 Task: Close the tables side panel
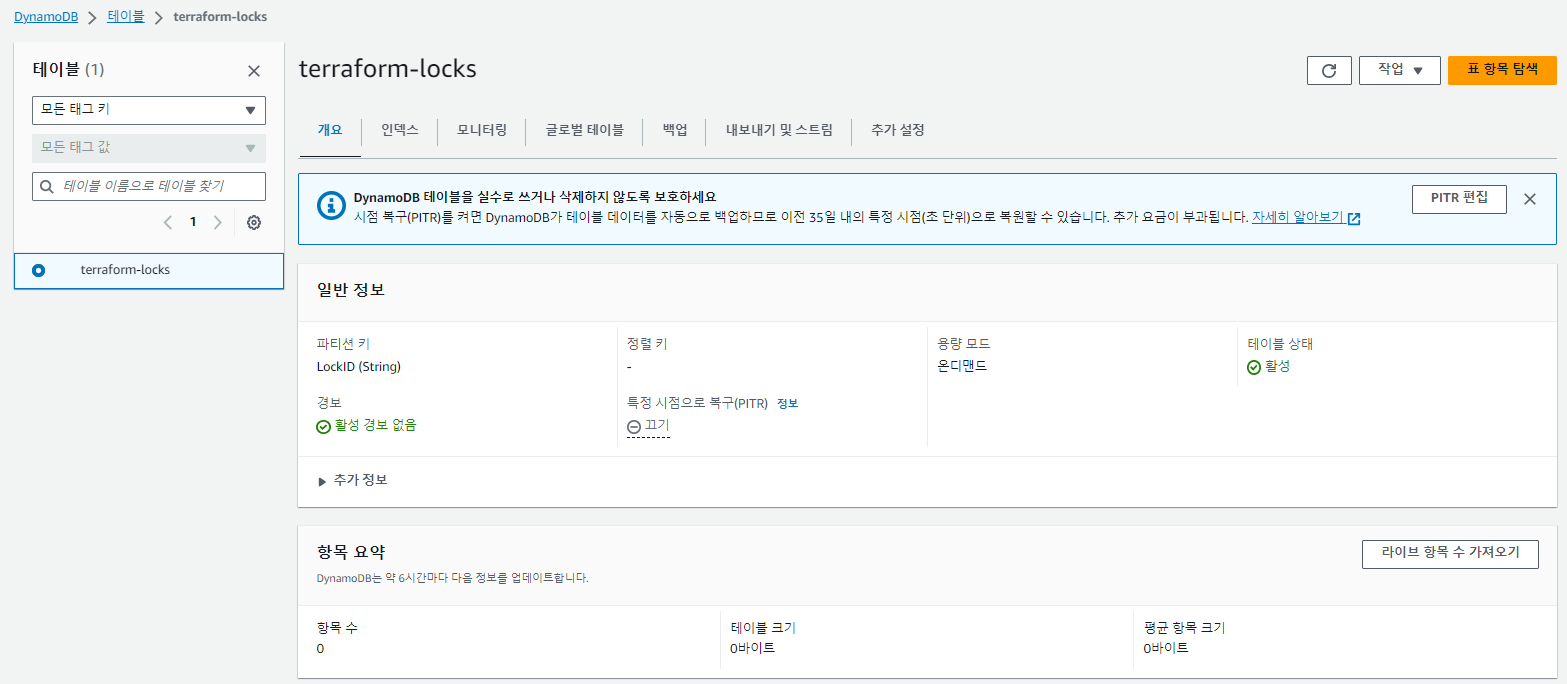coord(254,71)
